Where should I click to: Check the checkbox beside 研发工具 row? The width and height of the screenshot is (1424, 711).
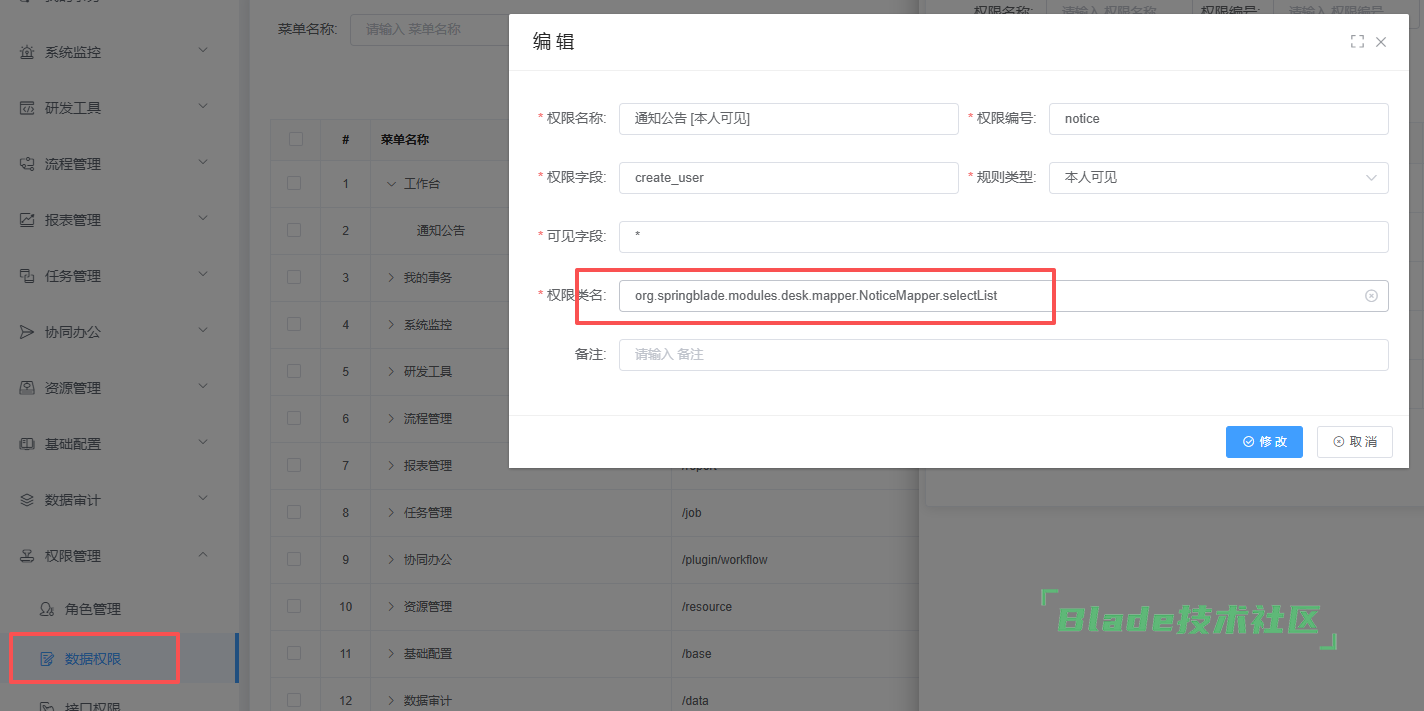[294, 371]
